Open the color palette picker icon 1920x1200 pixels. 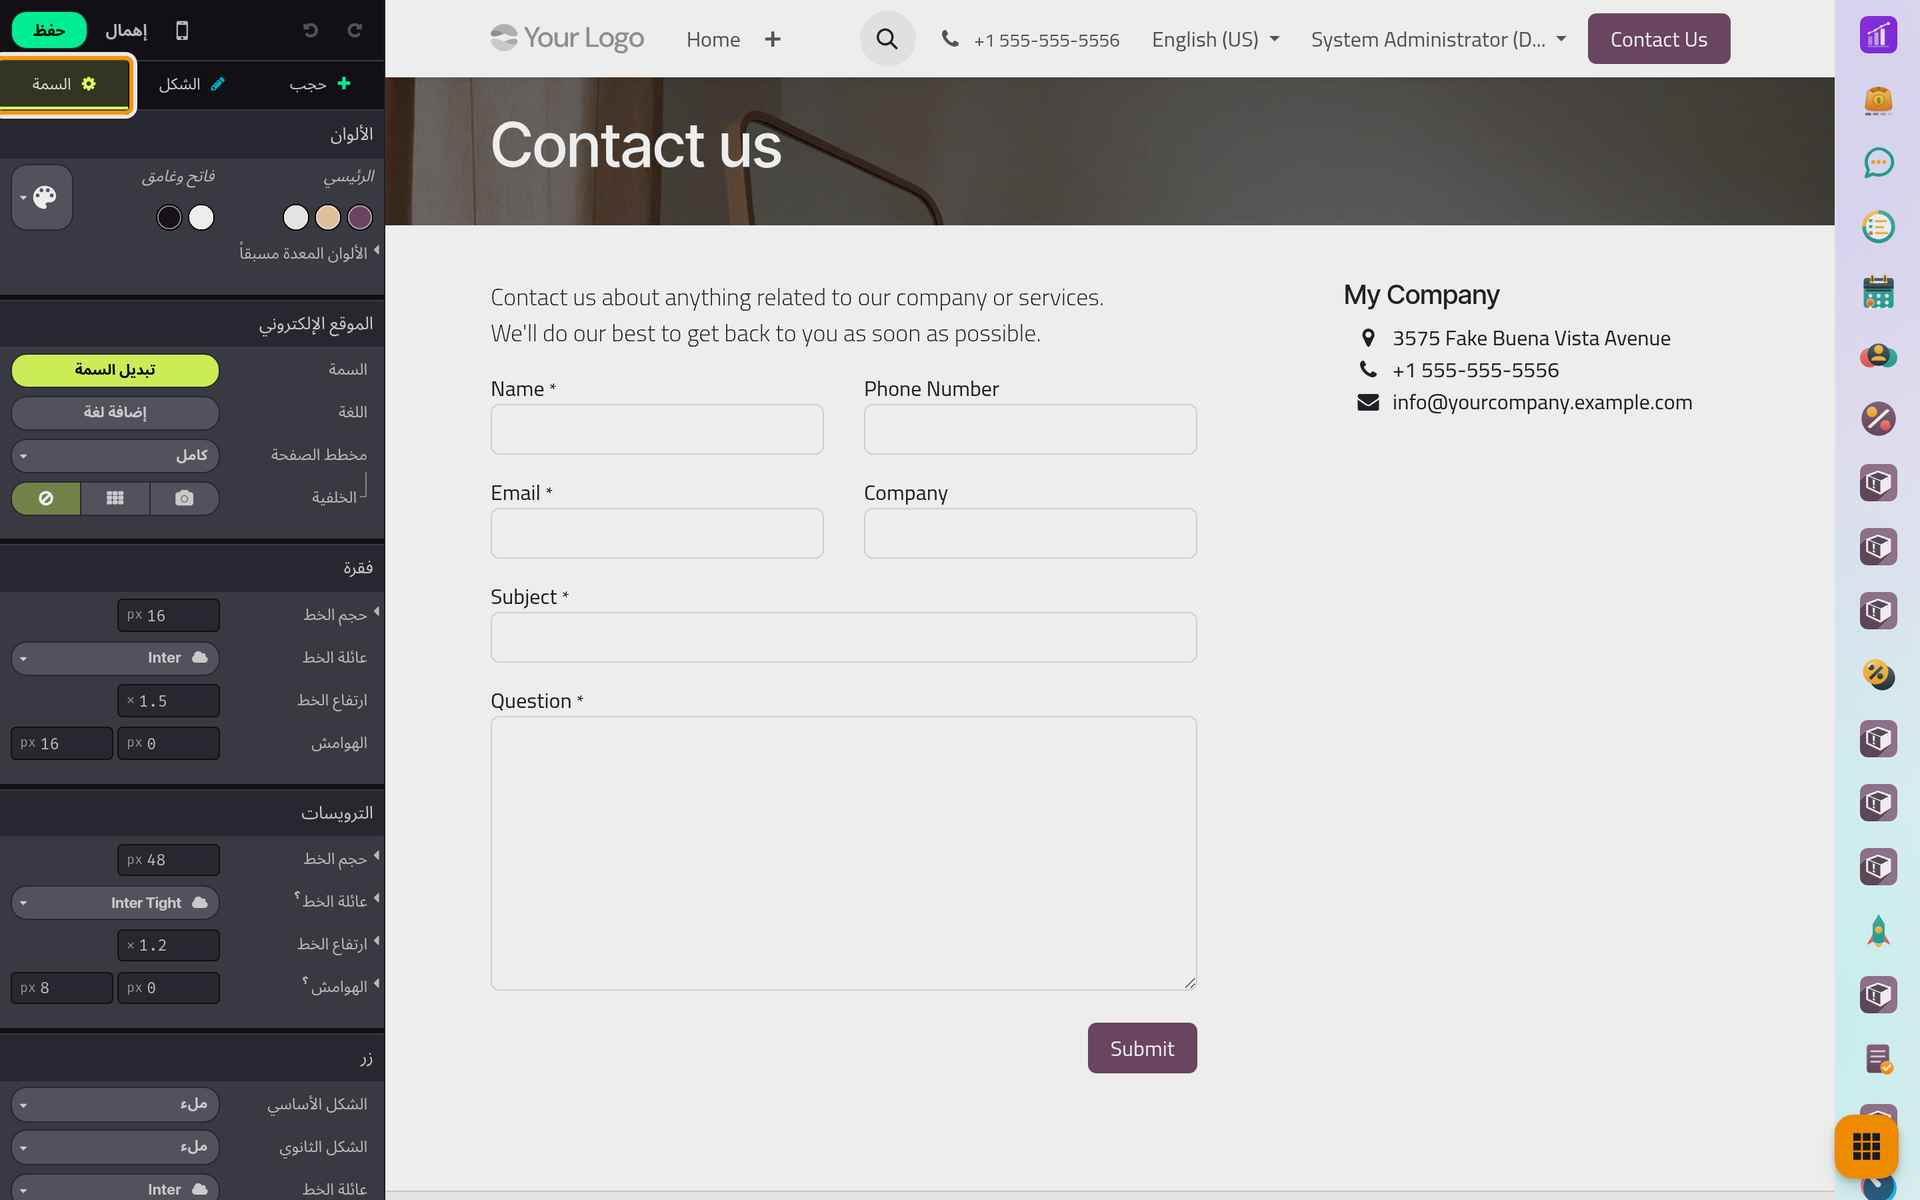click(x=42, y=197)
